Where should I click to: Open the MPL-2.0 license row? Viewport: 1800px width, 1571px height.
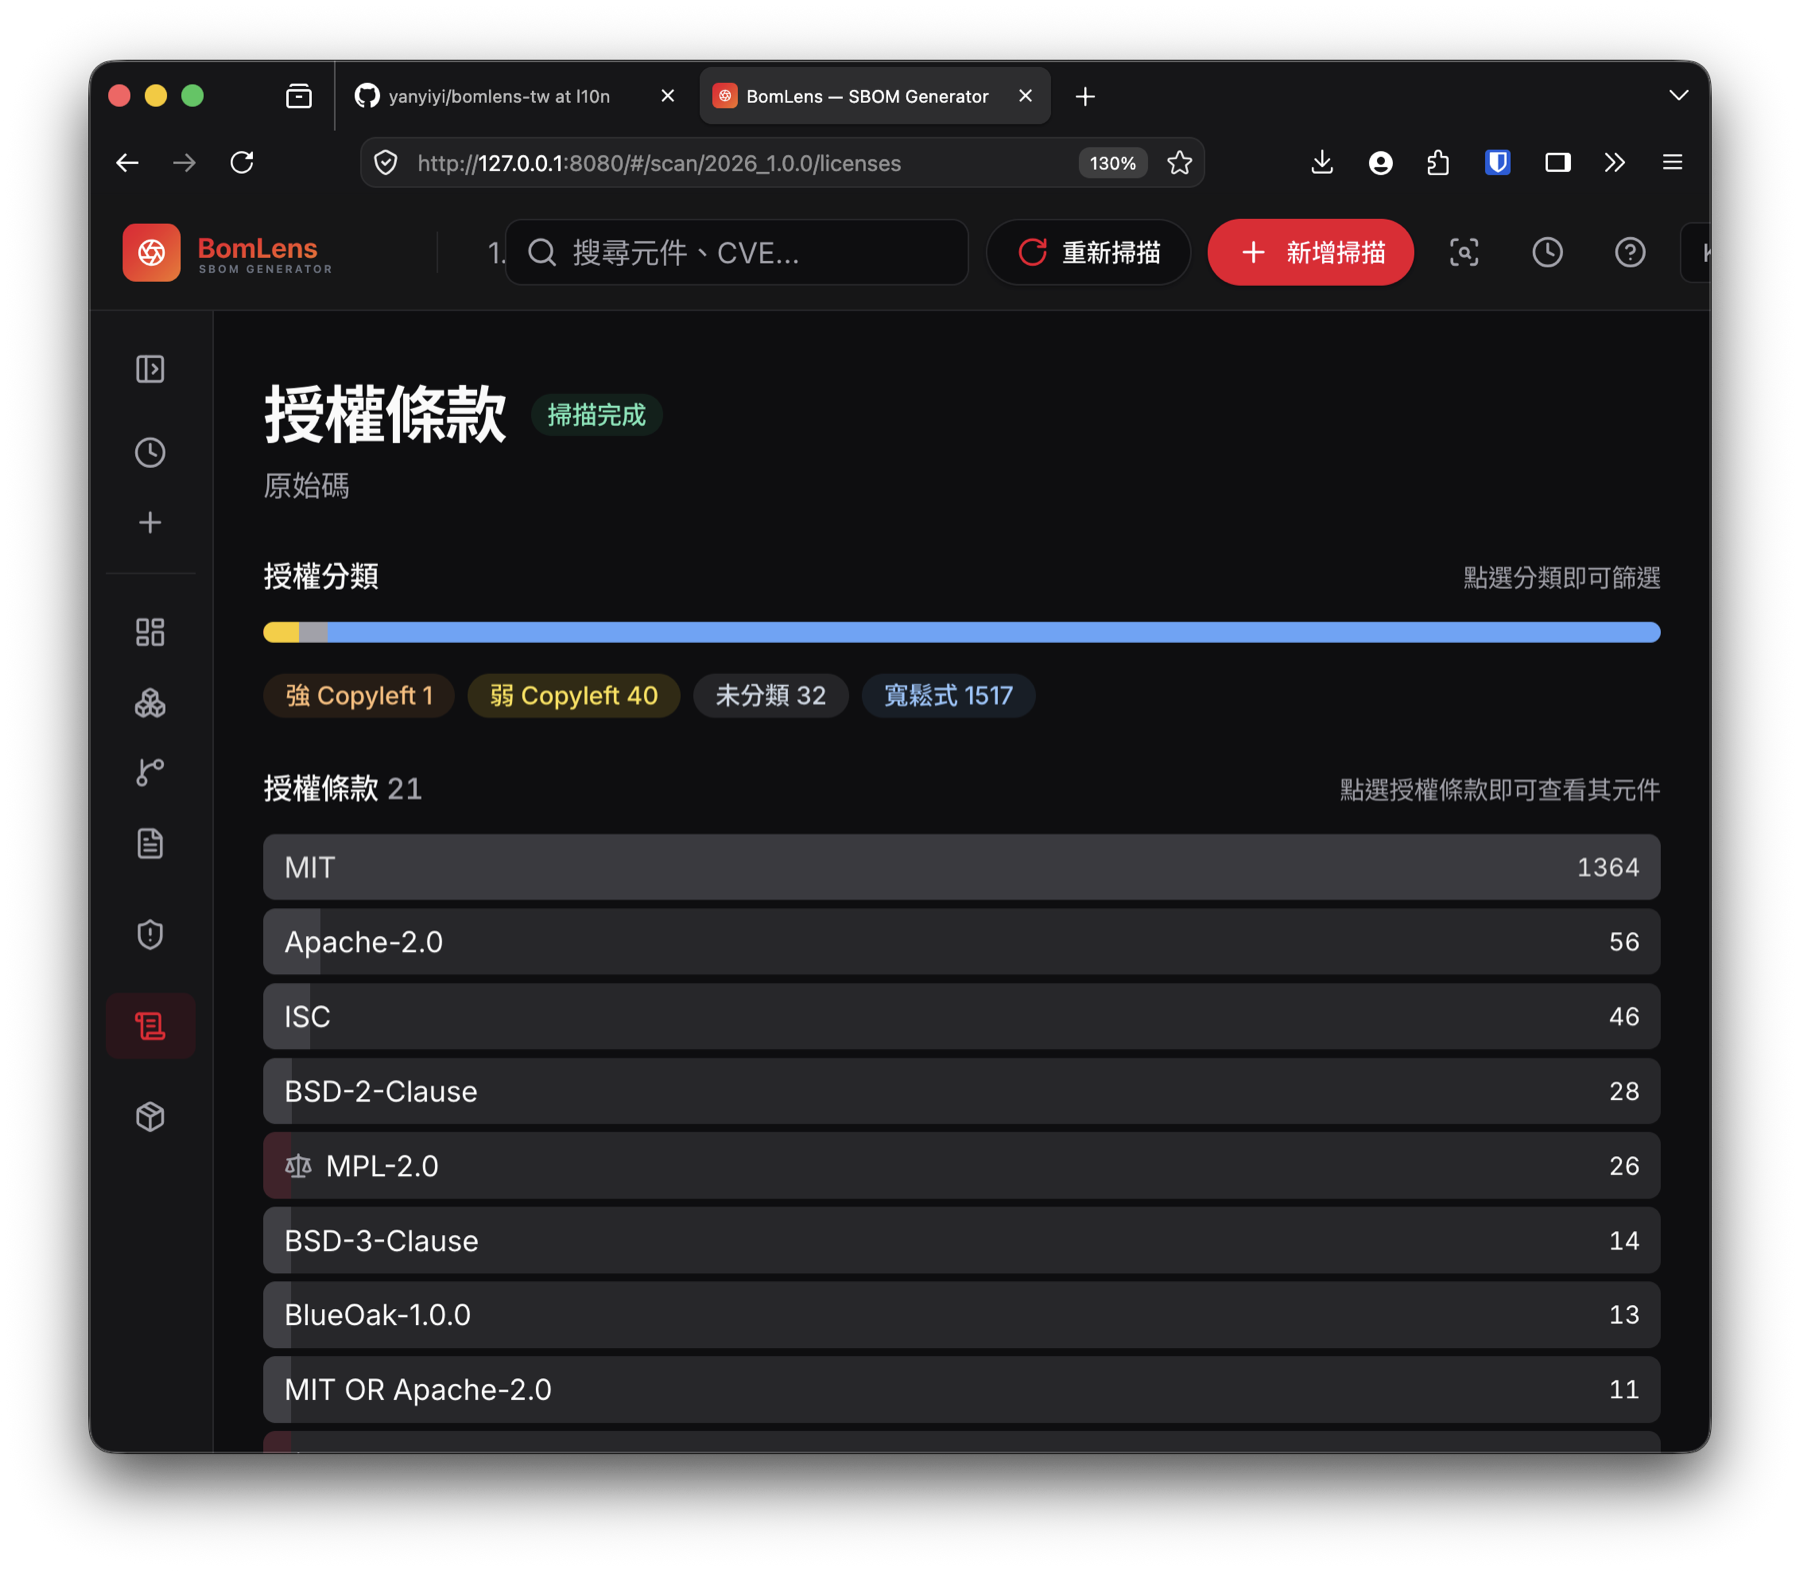tap(962, 1165)
